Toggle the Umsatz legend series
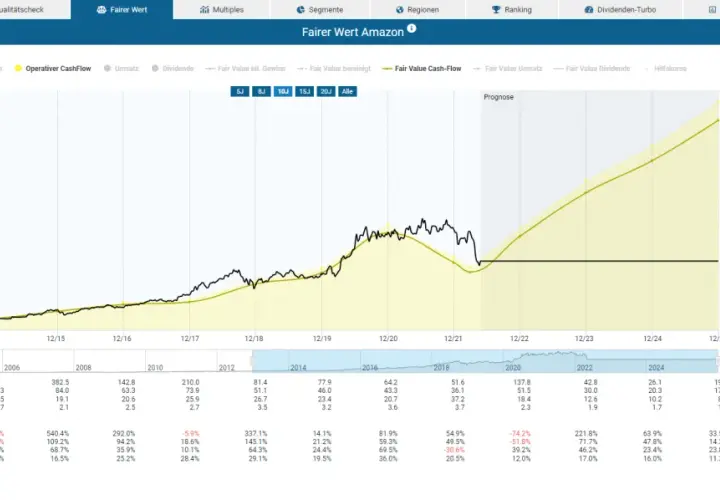Image resolution: width=720 pixels, height=500 pixels. coord(121,68)
